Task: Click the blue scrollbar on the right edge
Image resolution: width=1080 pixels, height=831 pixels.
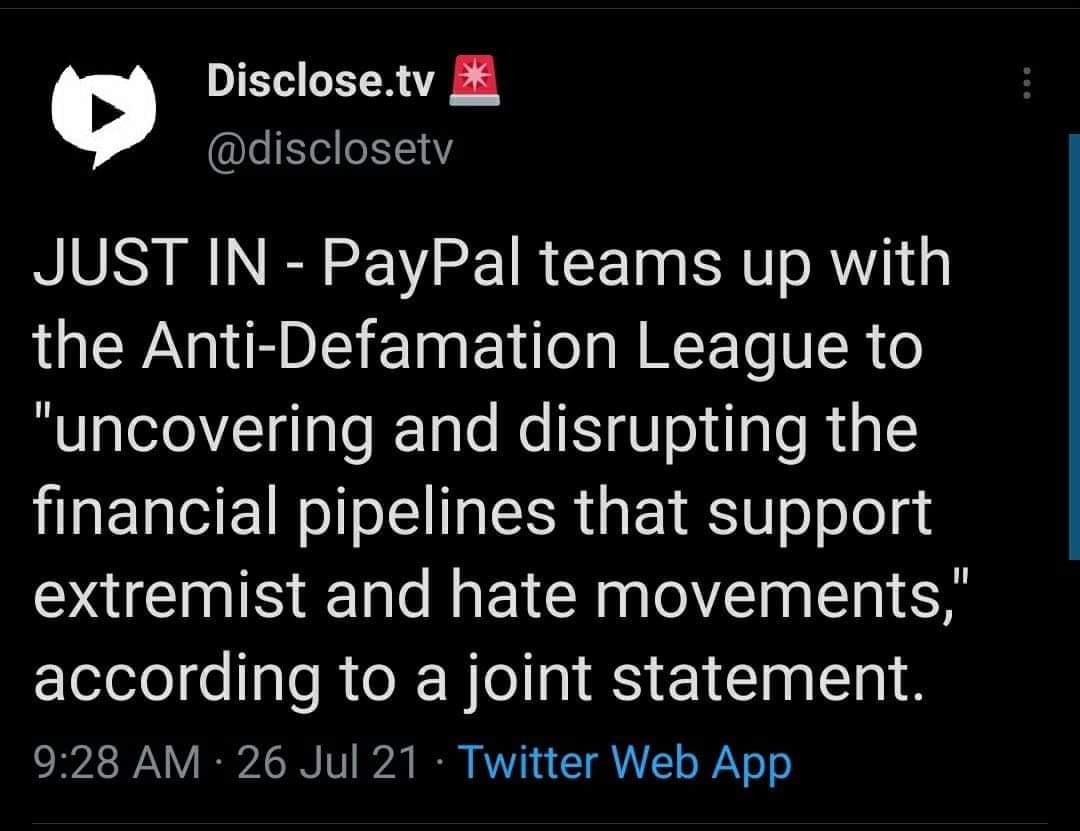Action: [1073, 345]
